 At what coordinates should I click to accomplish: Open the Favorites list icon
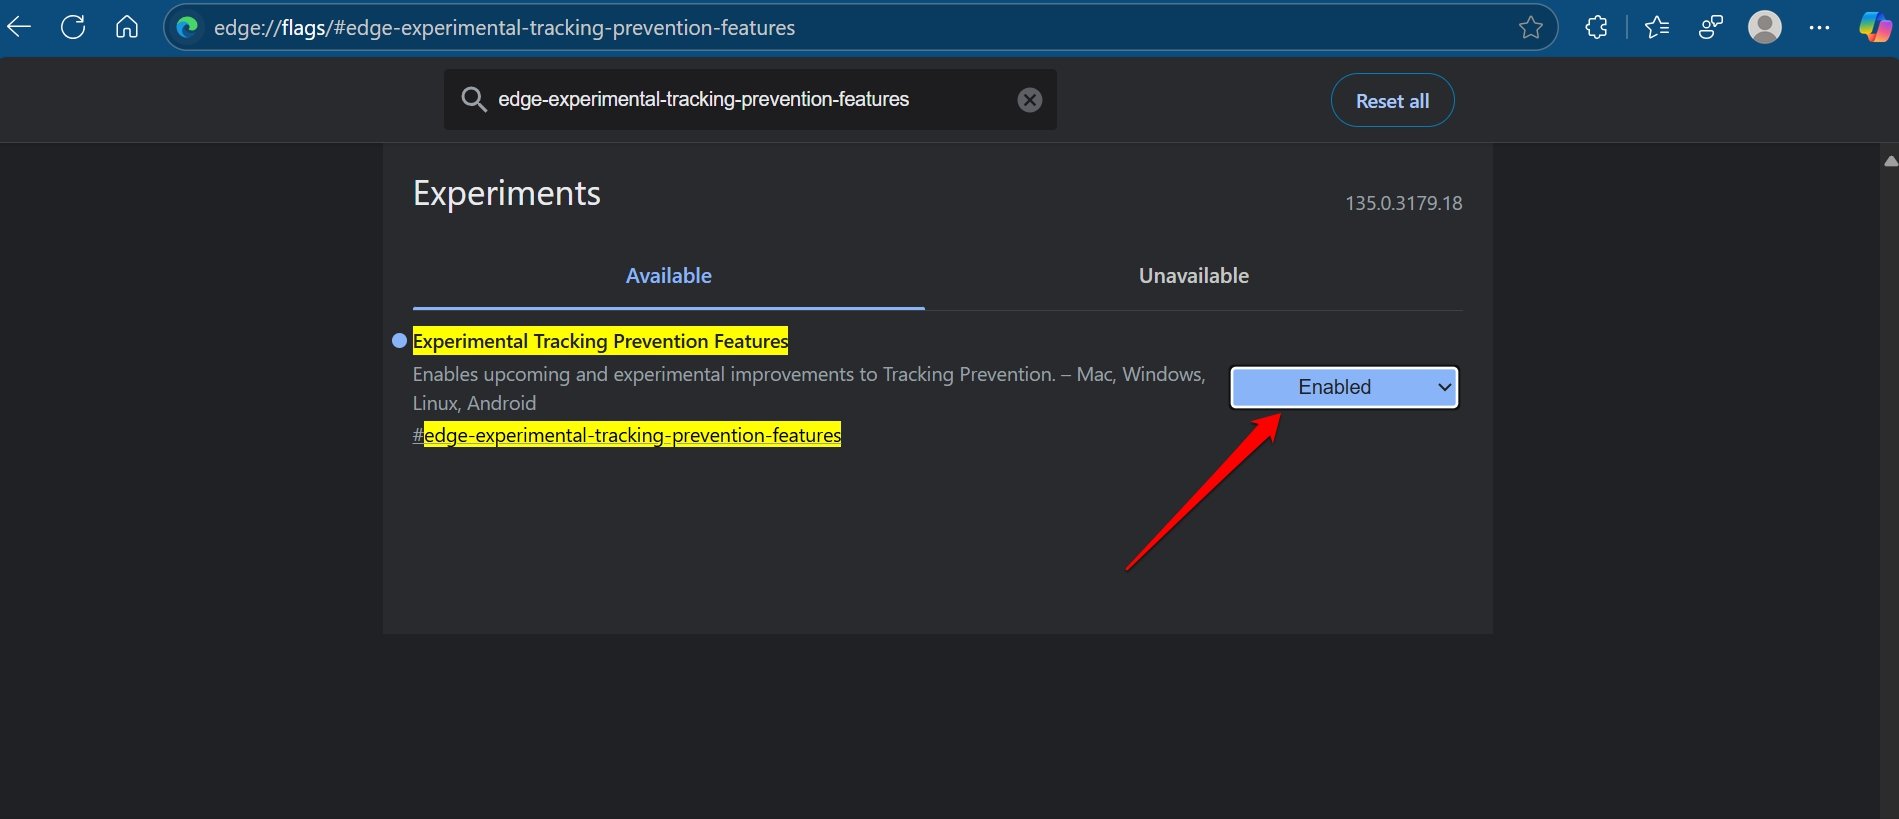click(1657, 27)
